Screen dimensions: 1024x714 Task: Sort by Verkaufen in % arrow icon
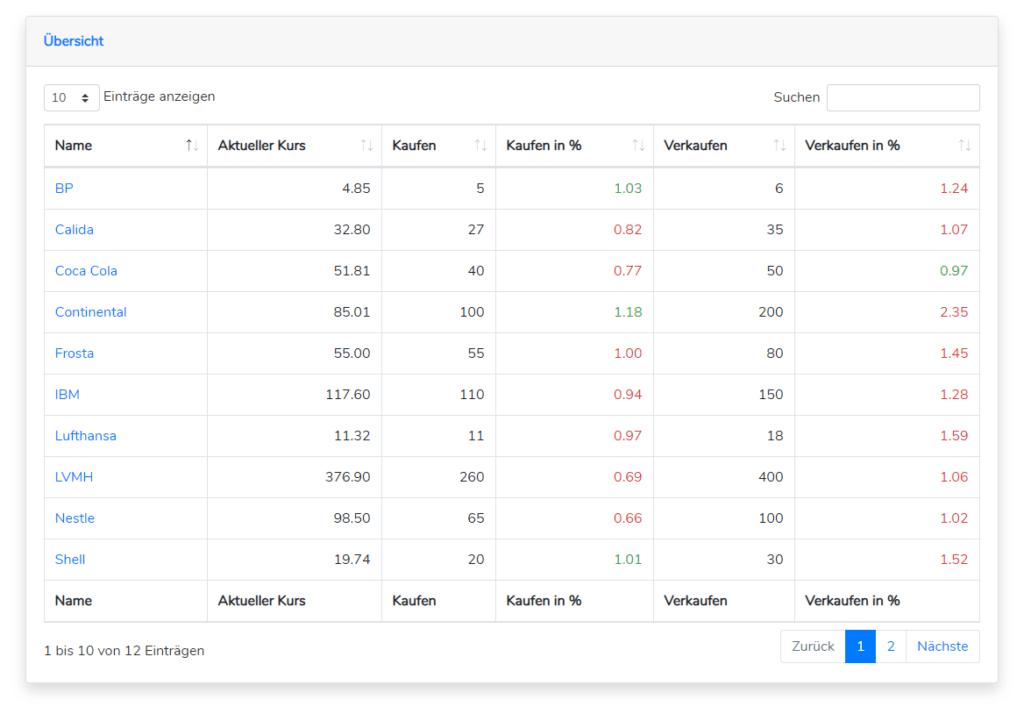(x=964, y=145)
